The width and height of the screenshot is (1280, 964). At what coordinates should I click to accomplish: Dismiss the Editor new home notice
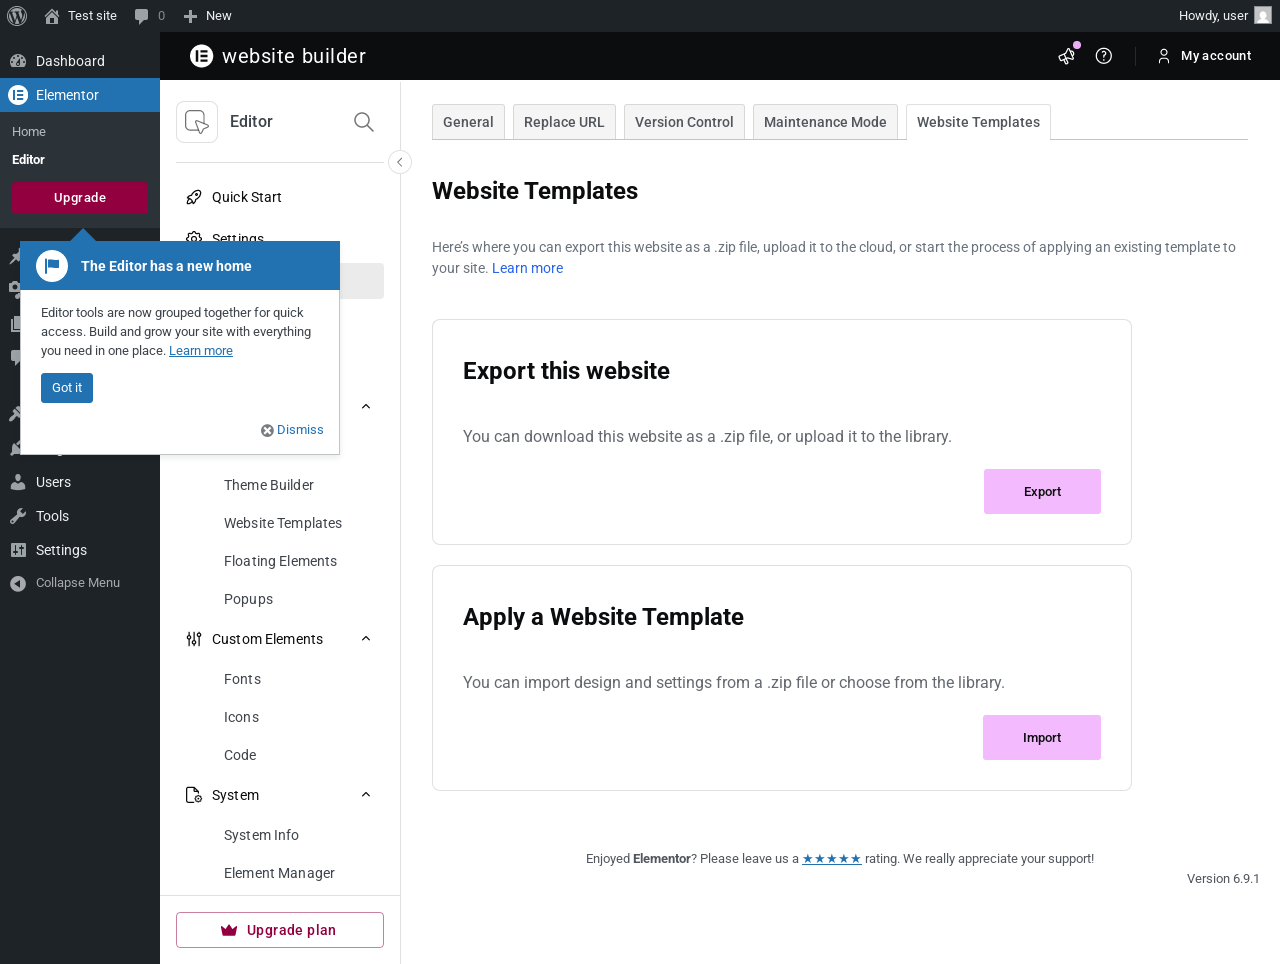[293, 430]
